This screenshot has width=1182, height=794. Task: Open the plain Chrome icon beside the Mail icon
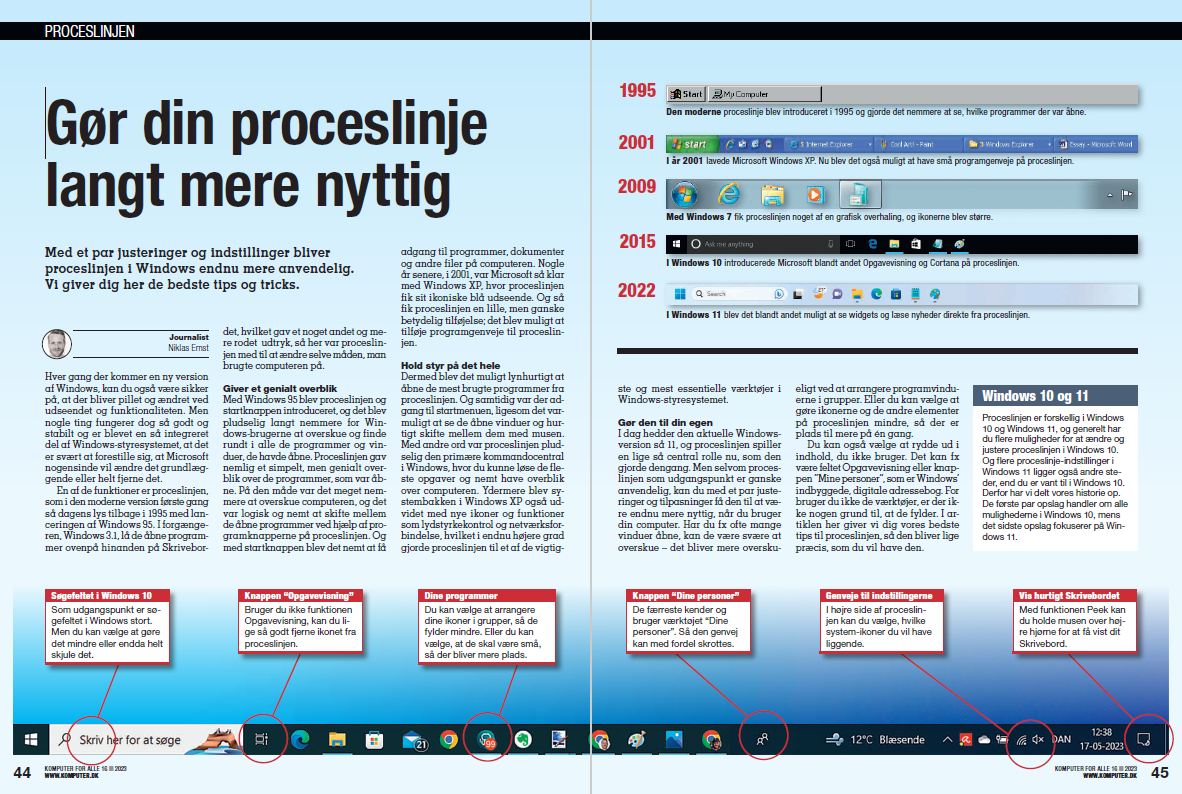coord(449,740)
